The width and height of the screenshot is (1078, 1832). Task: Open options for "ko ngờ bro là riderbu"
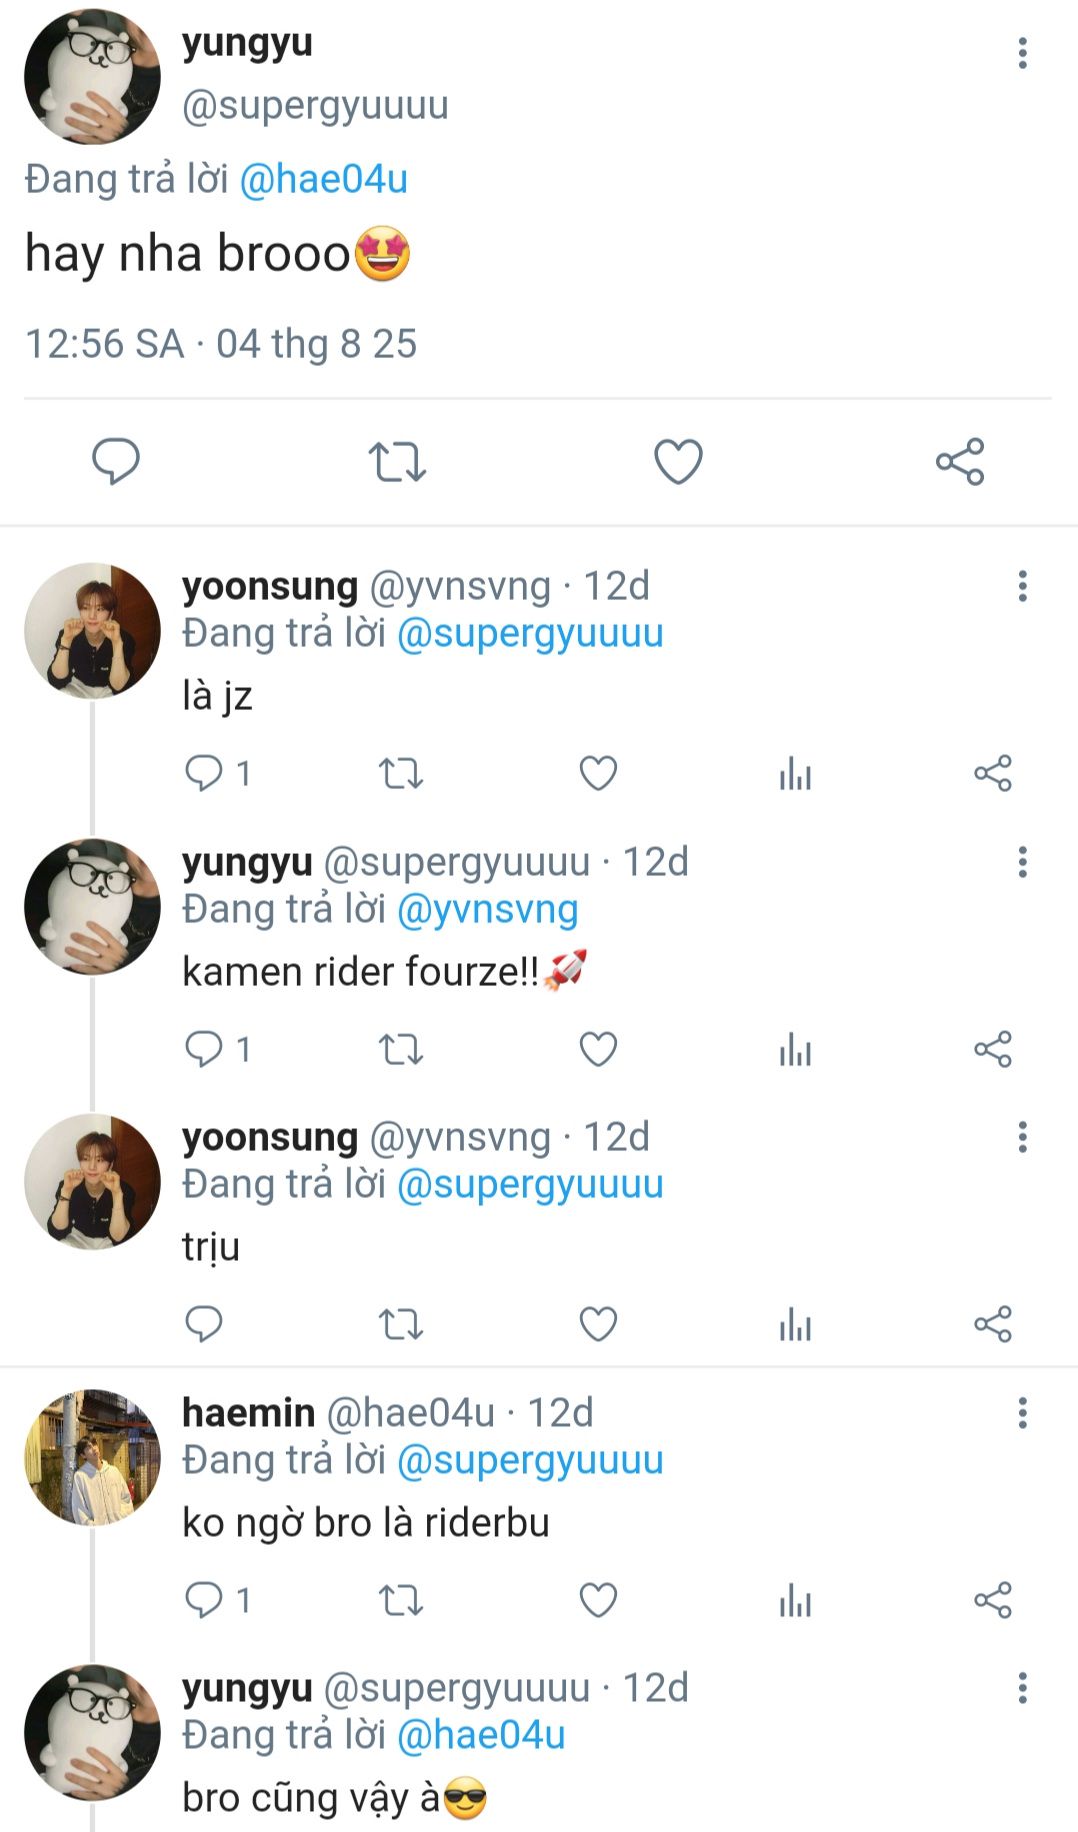tap(1022, 1413)
